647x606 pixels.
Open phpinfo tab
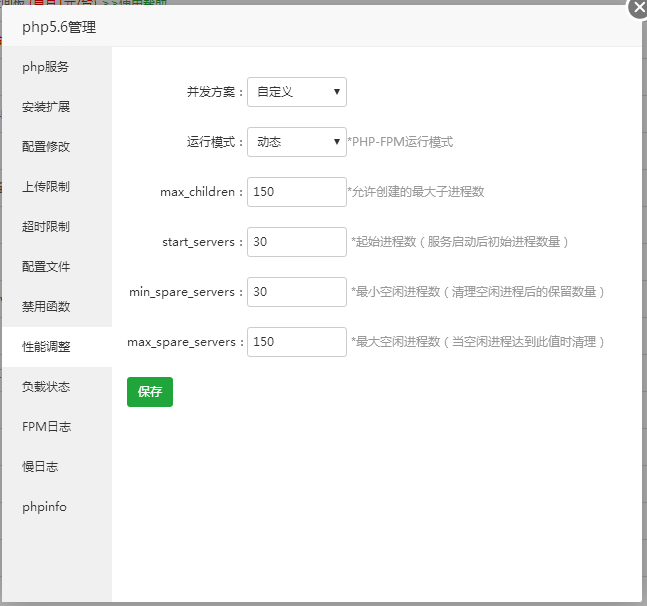pos(57,507)
